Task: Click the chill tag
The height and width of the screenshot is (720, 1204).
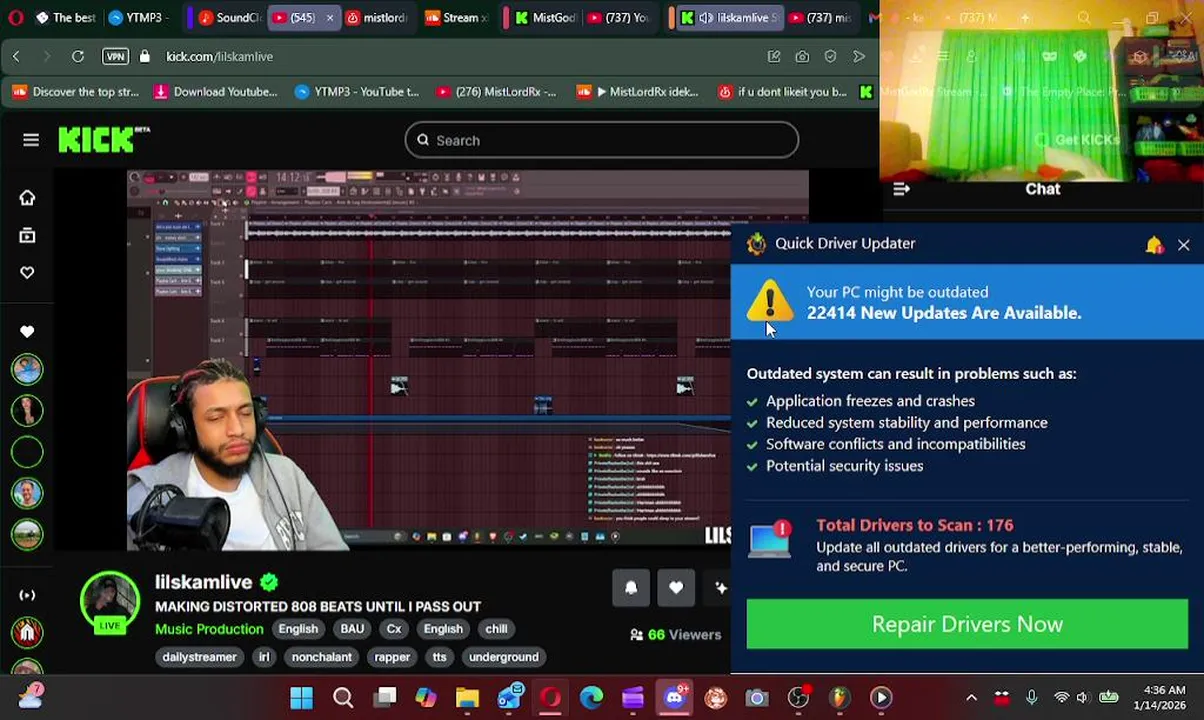Action: 496,629
